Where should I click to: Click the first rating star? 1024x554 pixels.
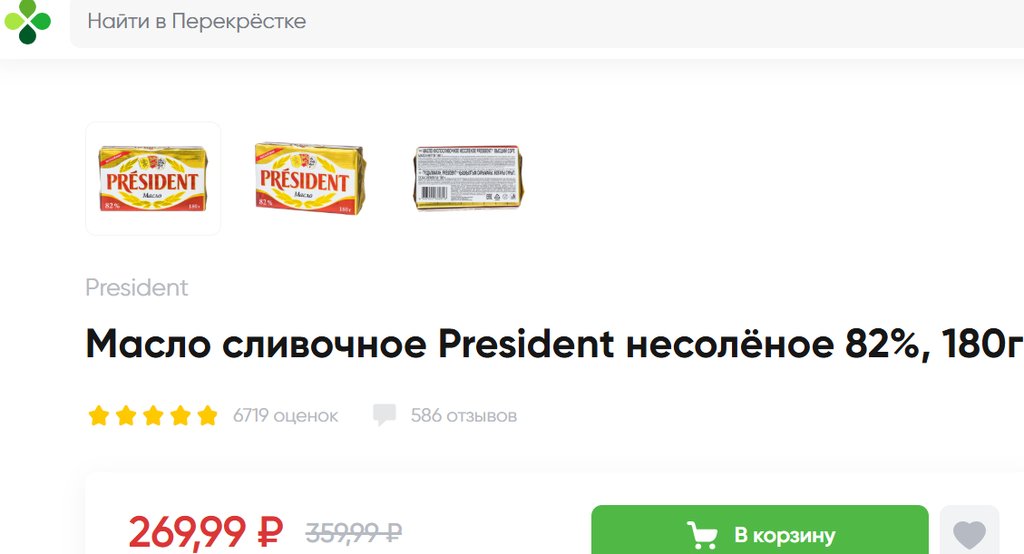coord(99,416)
